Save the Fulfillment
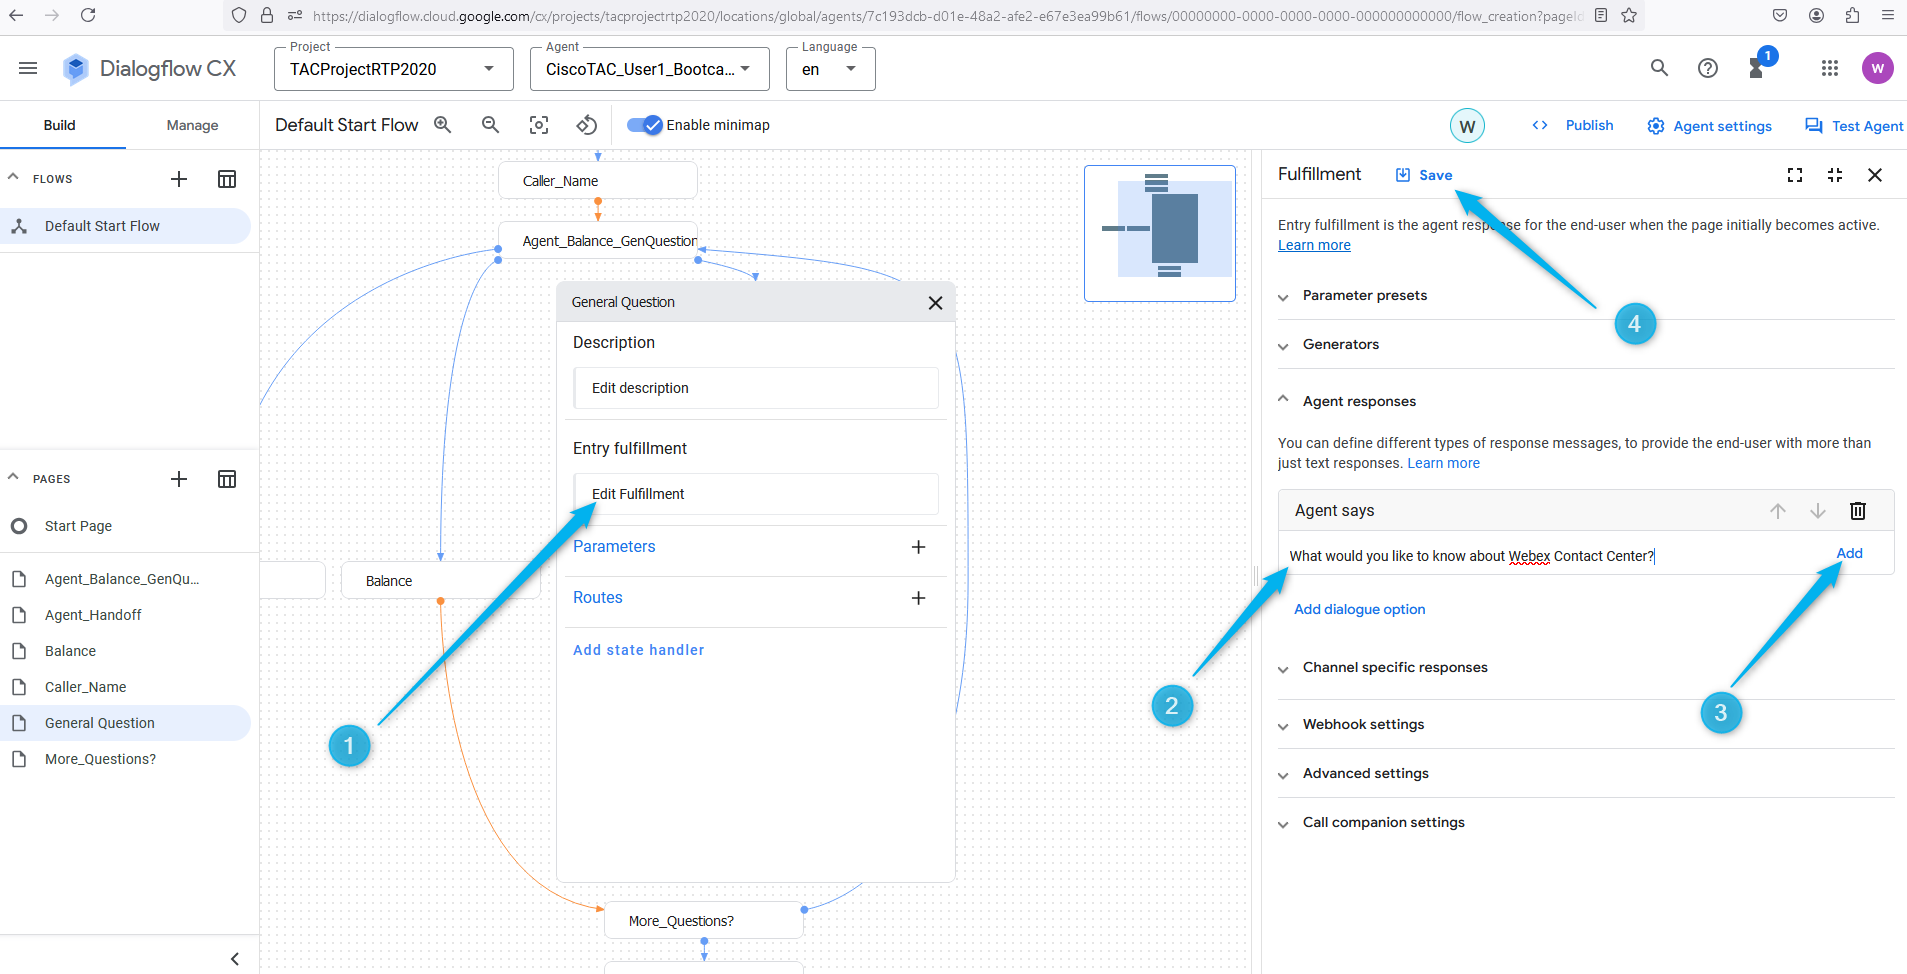The height and width of the screenshot is (974, 1907). [x=1424, y=175]
